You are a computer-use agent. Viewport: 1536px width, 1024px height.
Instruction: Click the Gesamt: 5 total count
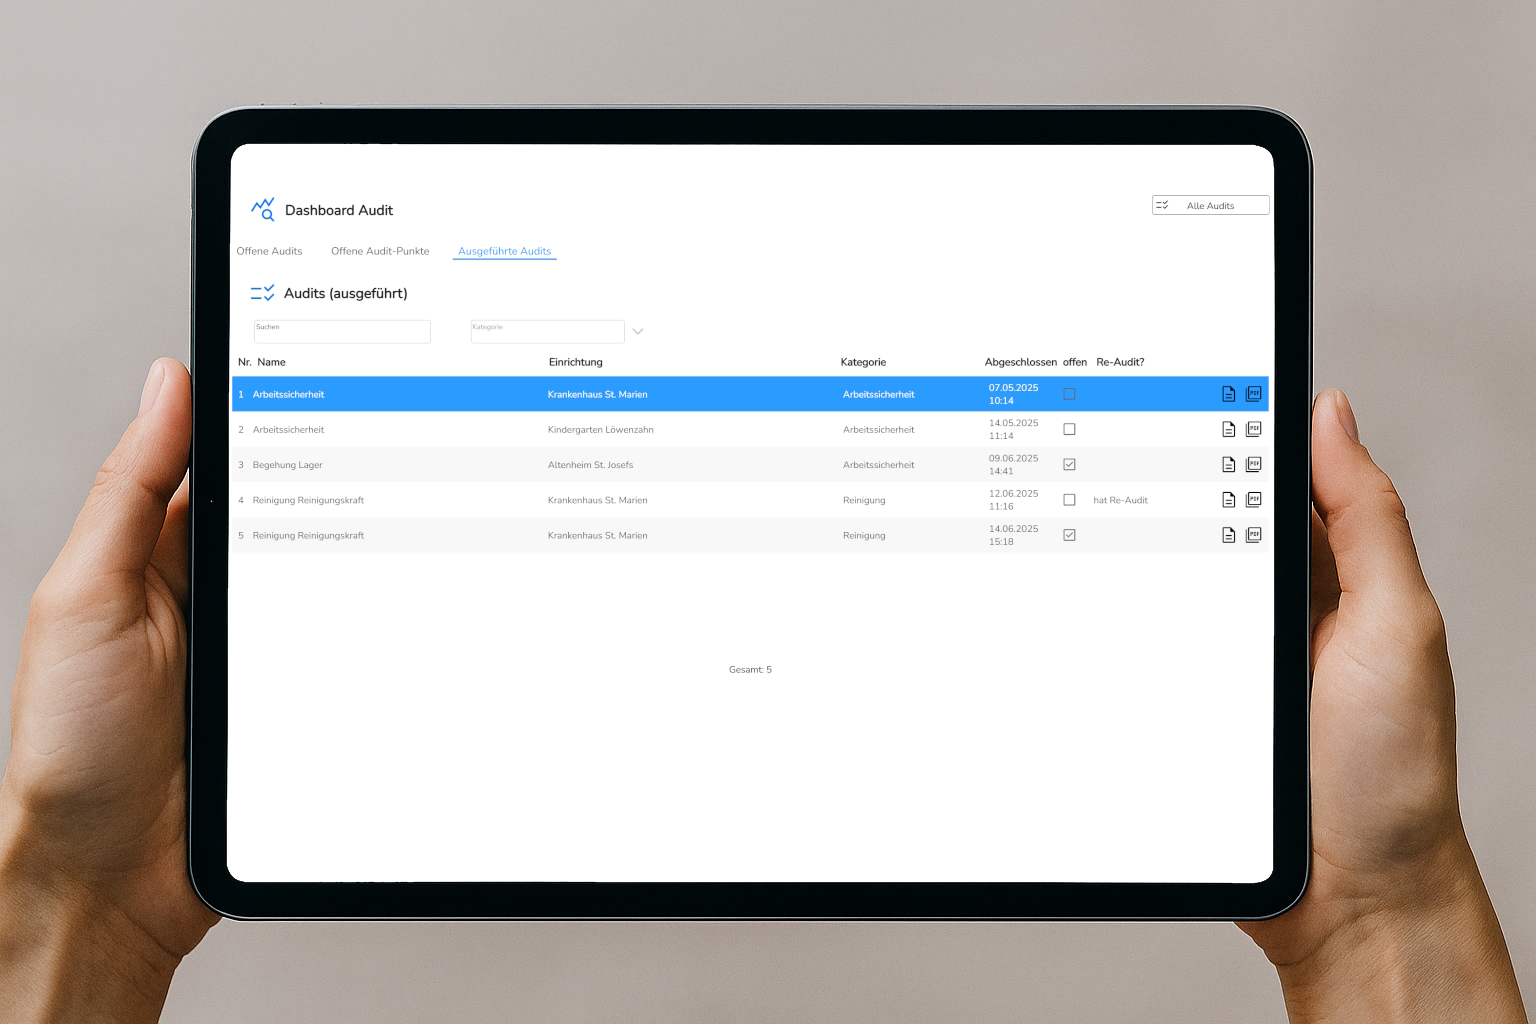click(x=750, y=669)
